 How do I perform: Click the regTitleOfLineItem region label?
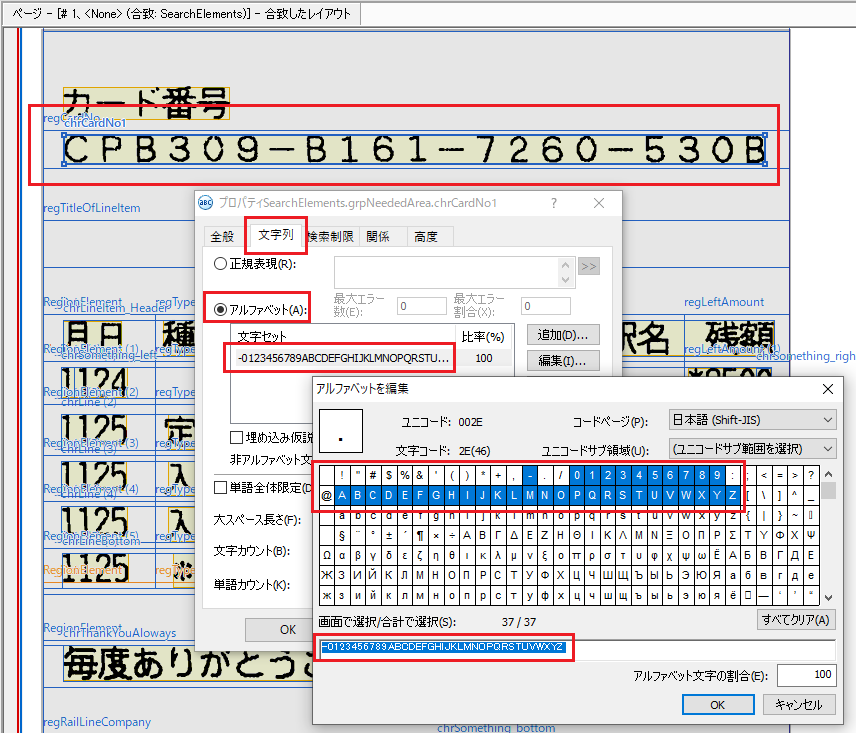click(92, 208)
